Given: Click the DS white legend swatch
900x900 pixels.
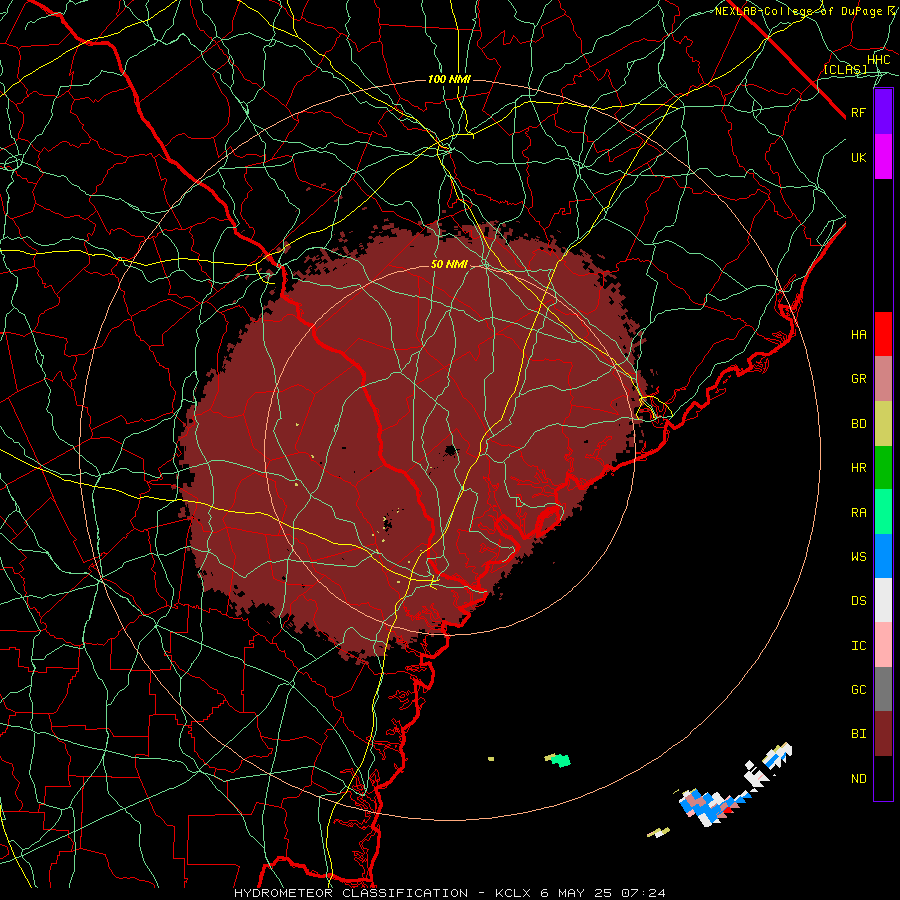Looking at the screenshot, I should pos(883,600).
